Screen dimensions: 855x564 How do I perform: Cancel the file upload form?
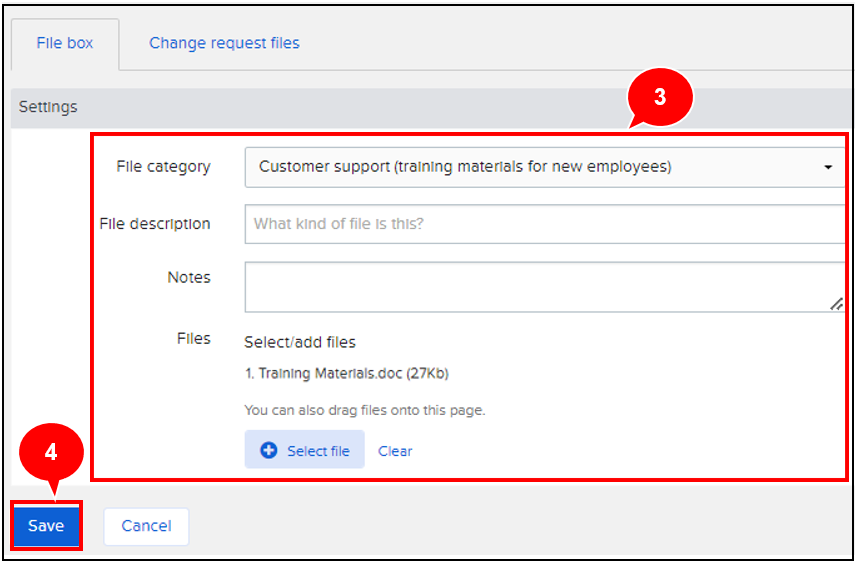pyautogui.click(x=146, y=526)
